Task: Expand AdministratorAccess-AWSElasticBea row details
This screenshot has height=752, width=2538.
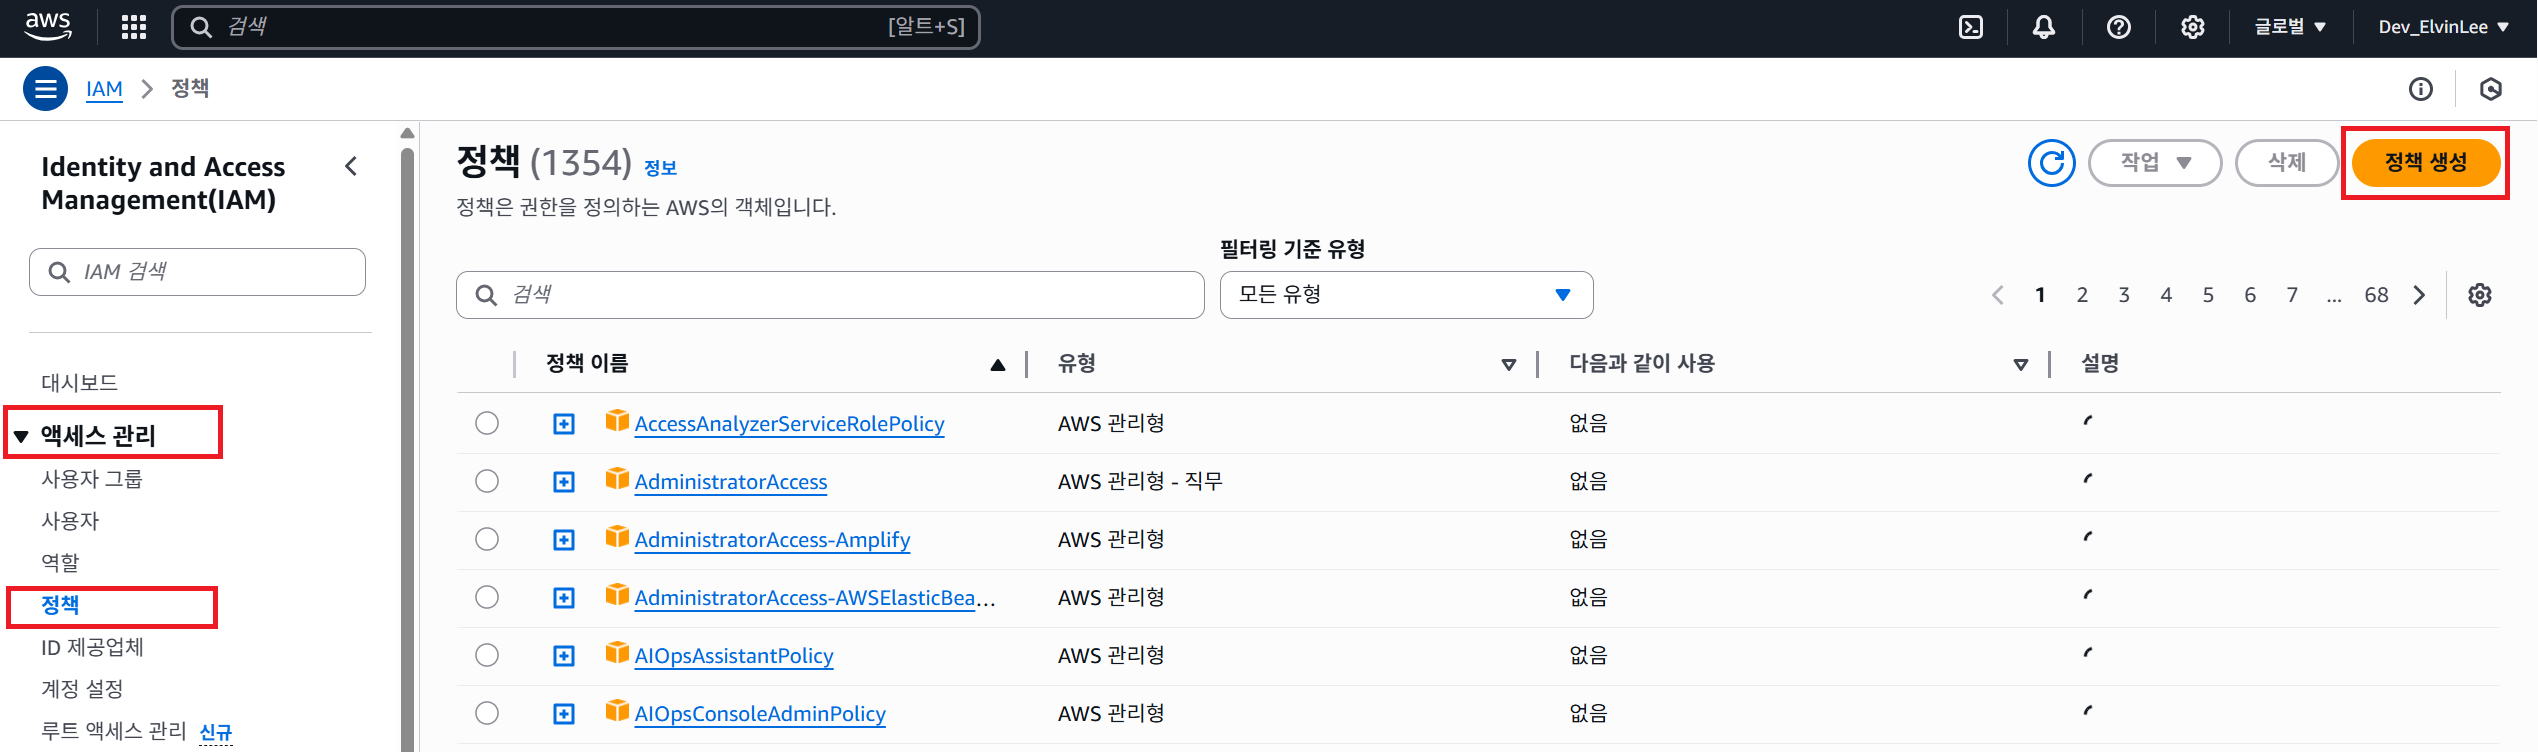Action: 564,598
